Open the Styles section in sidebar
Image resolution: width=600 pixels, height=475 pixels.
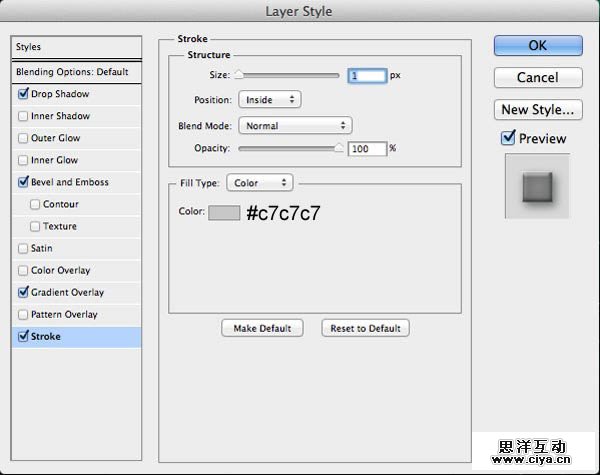(x=74, y=47)
